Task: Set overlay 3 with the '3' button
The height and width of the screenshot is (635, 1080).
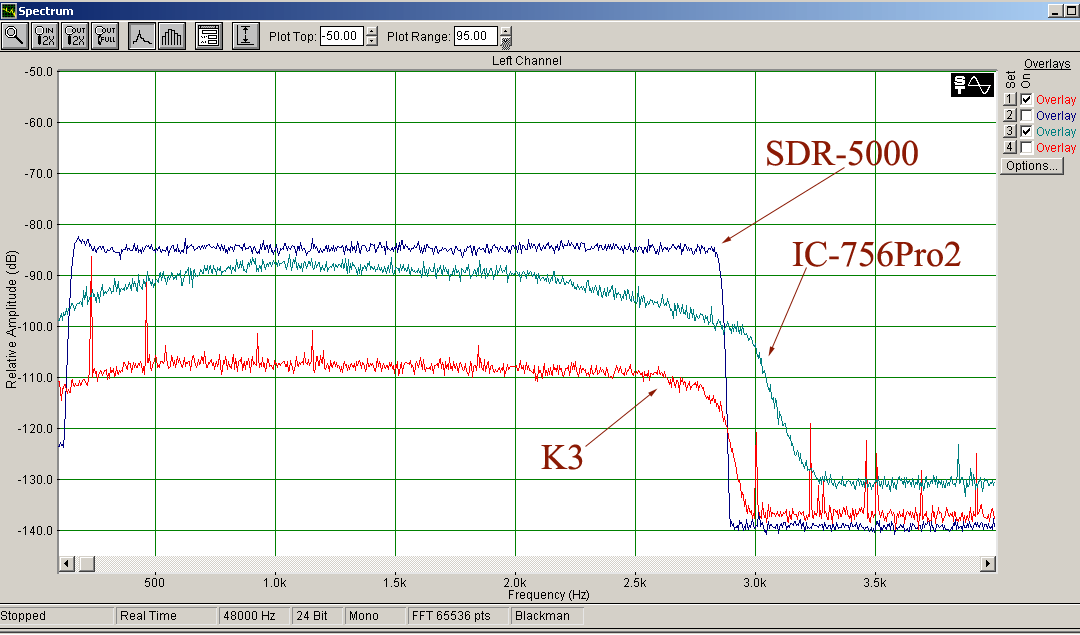Action: point(1010,131)
